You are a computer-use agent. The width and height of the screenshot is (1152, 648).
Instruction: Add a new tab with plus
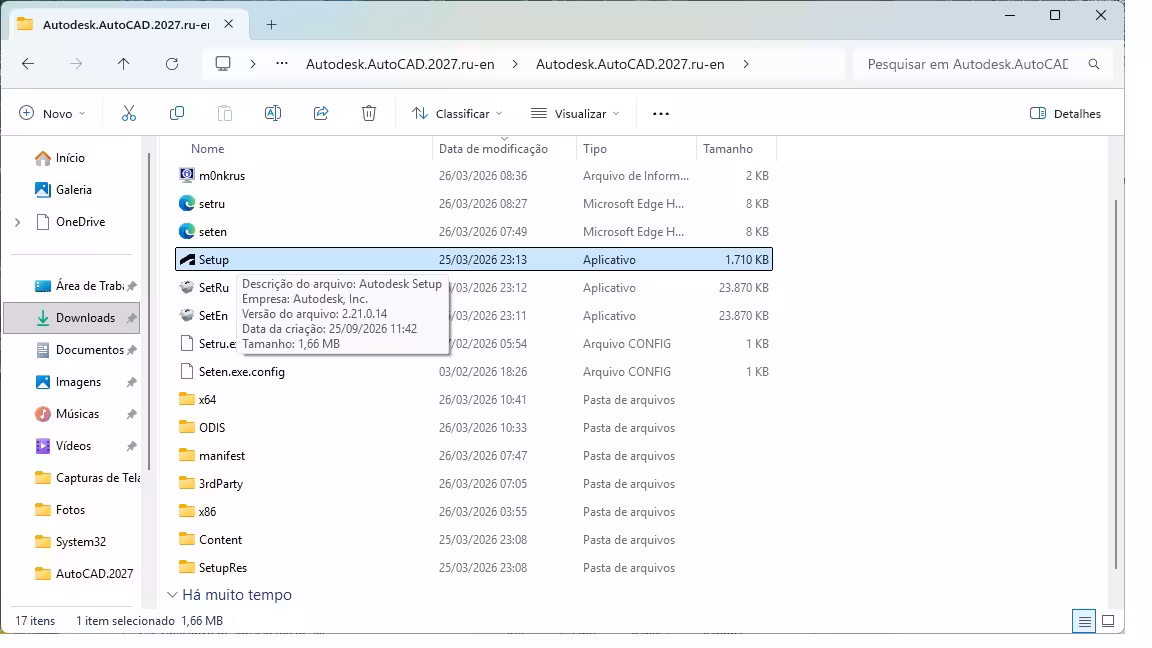click(271, 24)
